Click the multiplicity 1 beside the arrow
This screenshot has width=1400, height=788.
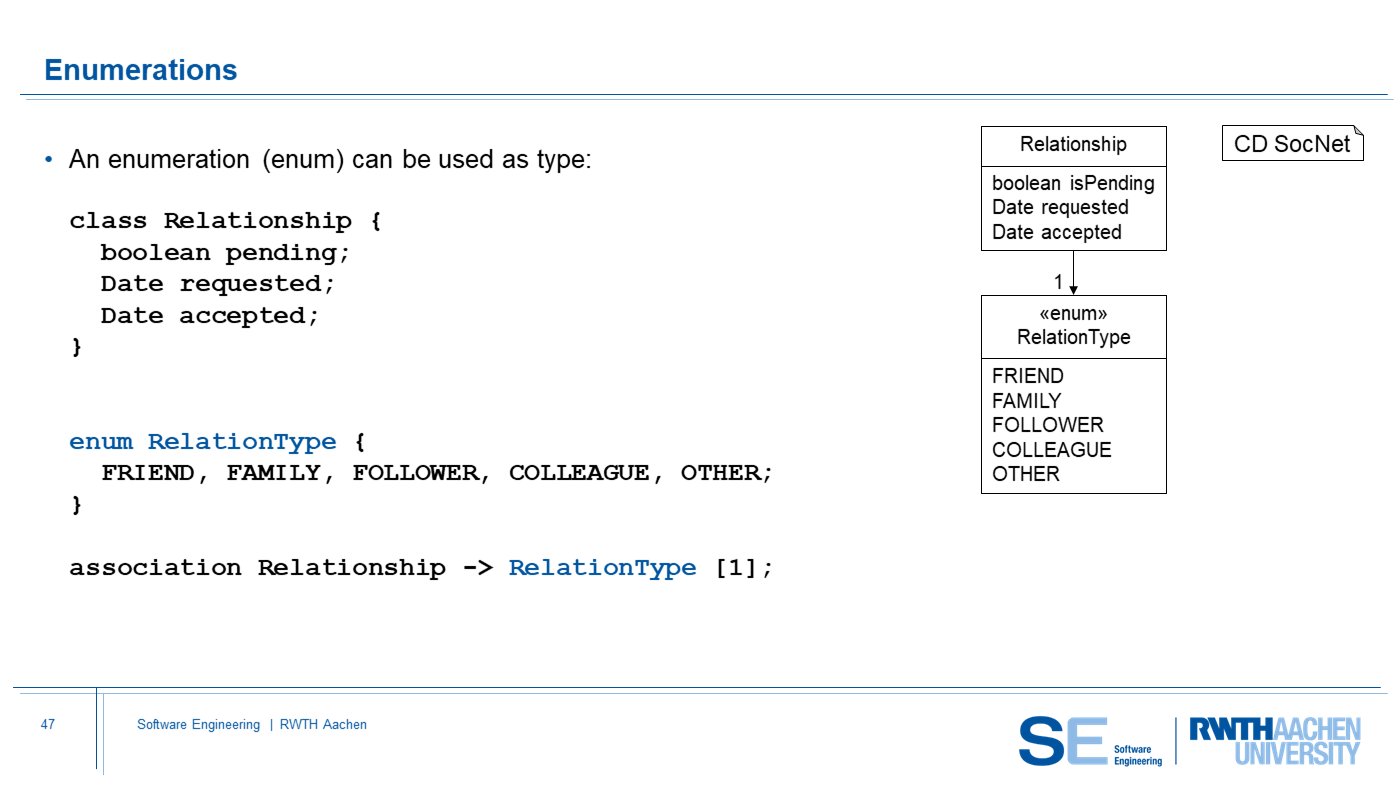pos(1059,282)
